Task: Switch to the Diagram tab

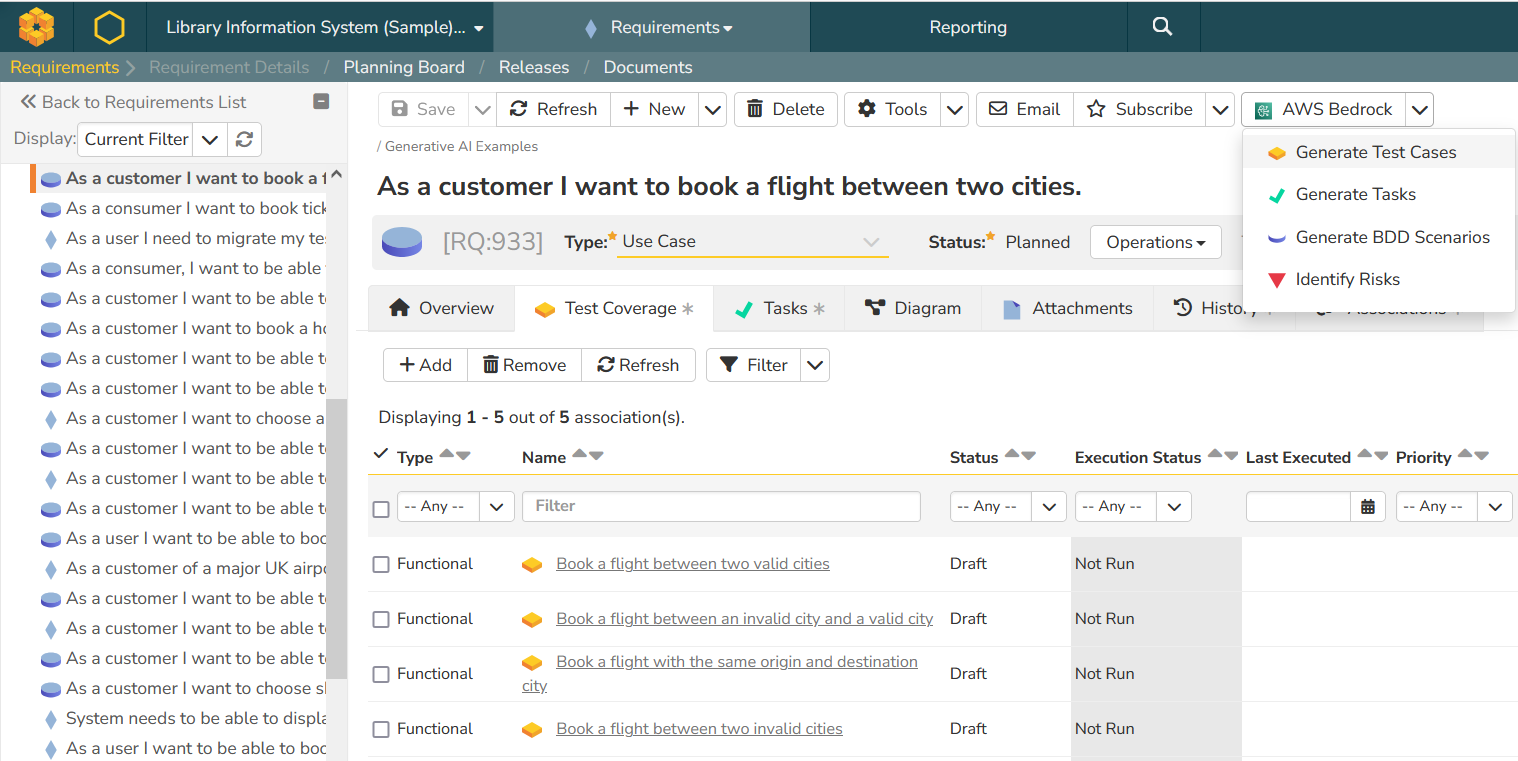Action: coord(913,308)
